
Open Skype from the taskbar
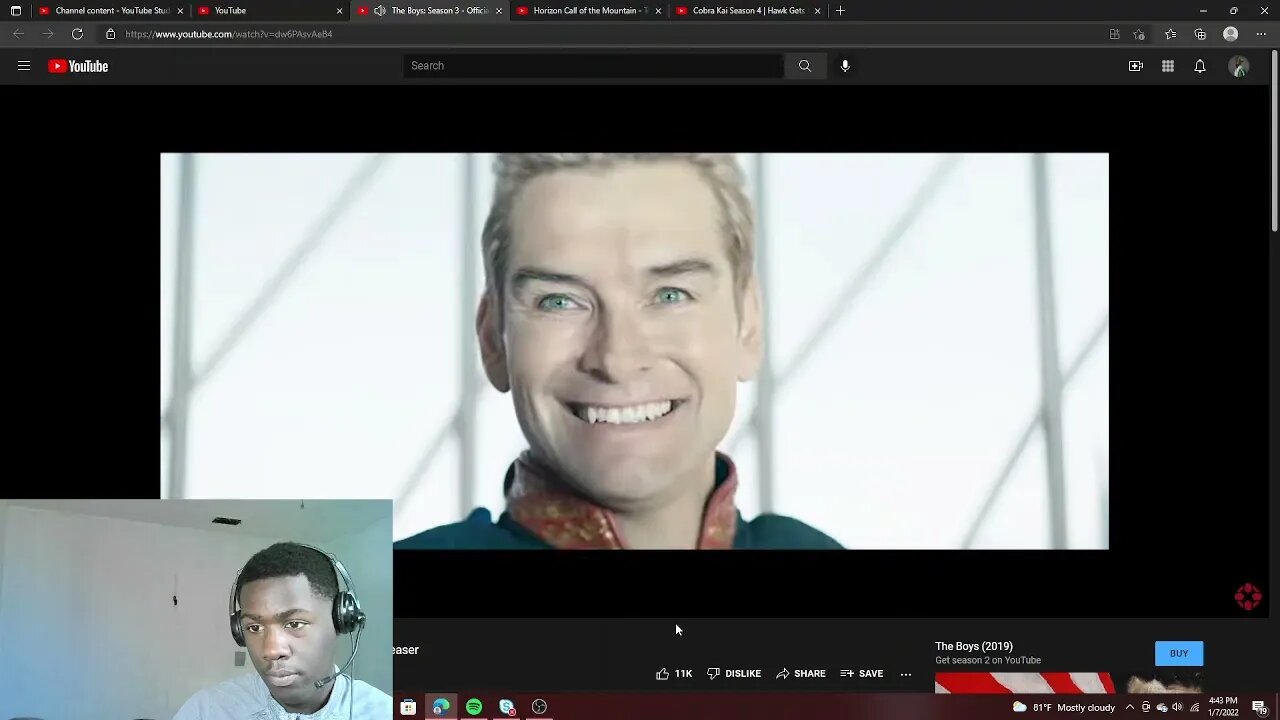coord(507,707)
